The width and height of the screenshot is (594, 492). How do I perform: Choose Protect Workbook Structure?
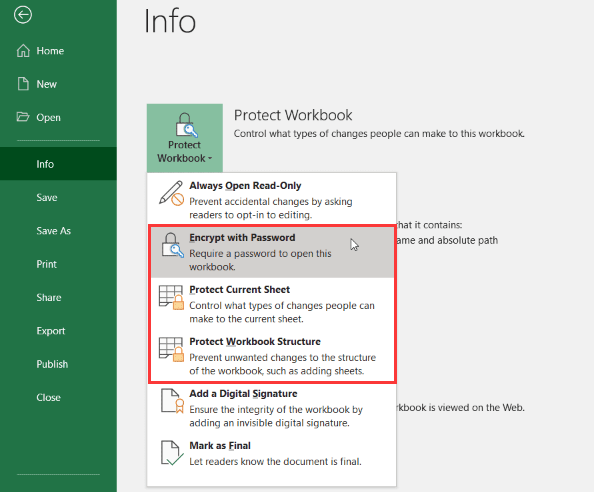272,356
